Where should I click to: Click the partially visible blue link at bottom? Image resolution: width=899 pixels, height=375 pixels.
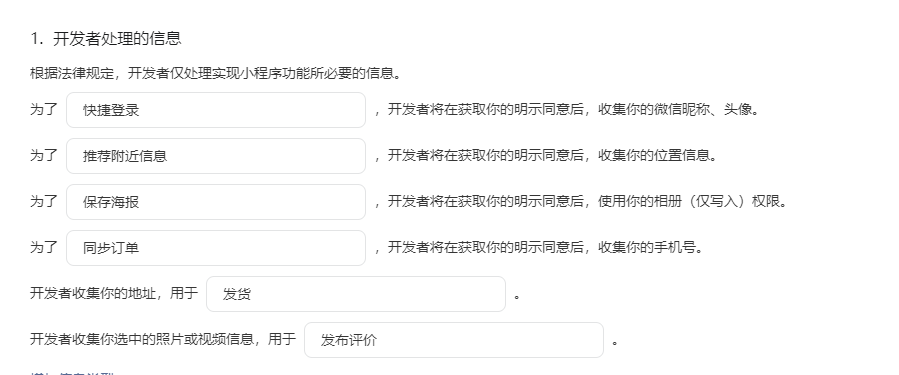(x=72, y=373)
